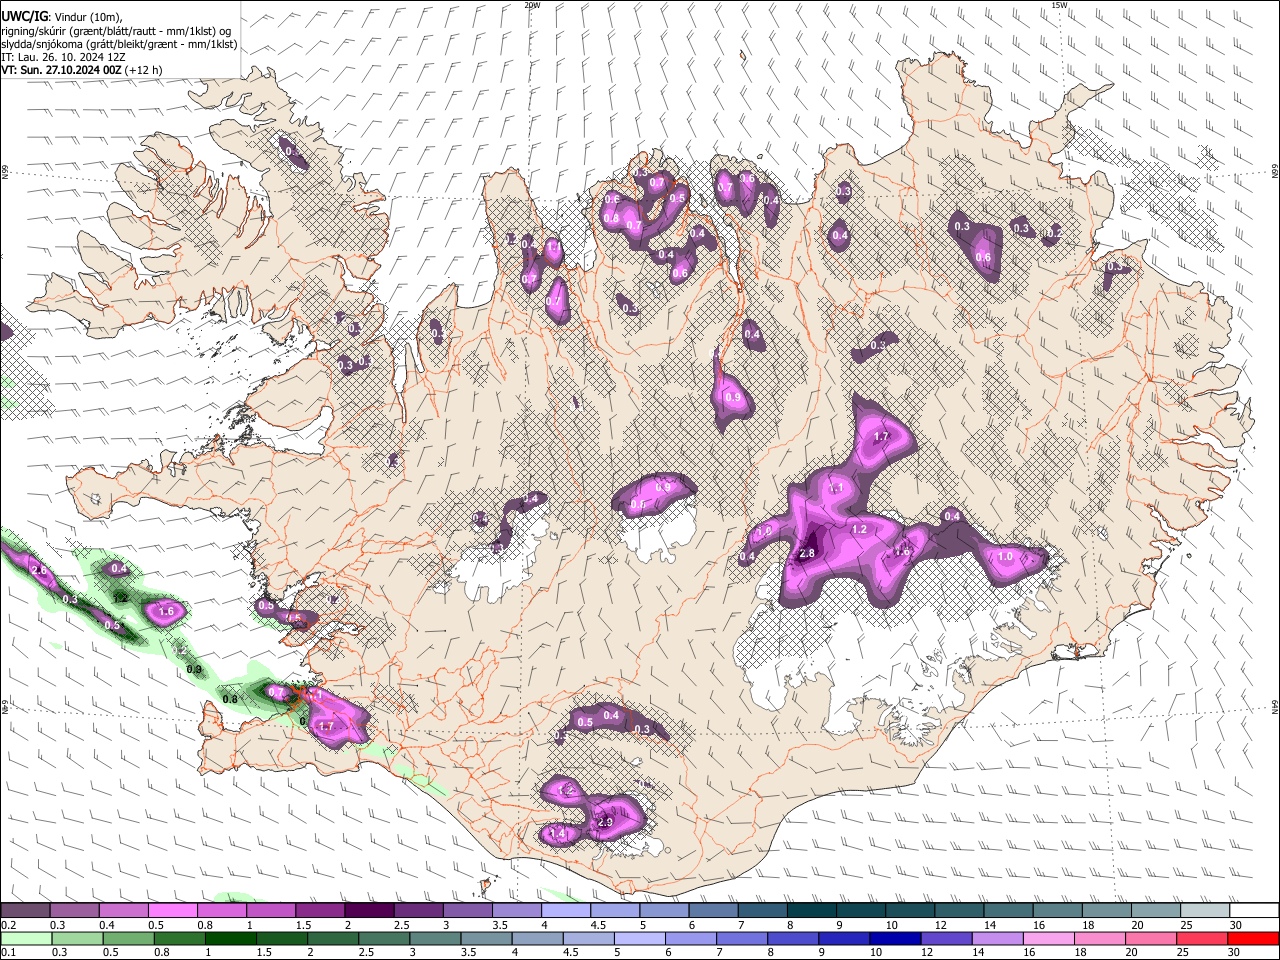The height and width of the screenshot is (960, 1280).
Task: Click the IT: Lau. 26. 10. 2024 12Z line
Action: tap(63, 57)
